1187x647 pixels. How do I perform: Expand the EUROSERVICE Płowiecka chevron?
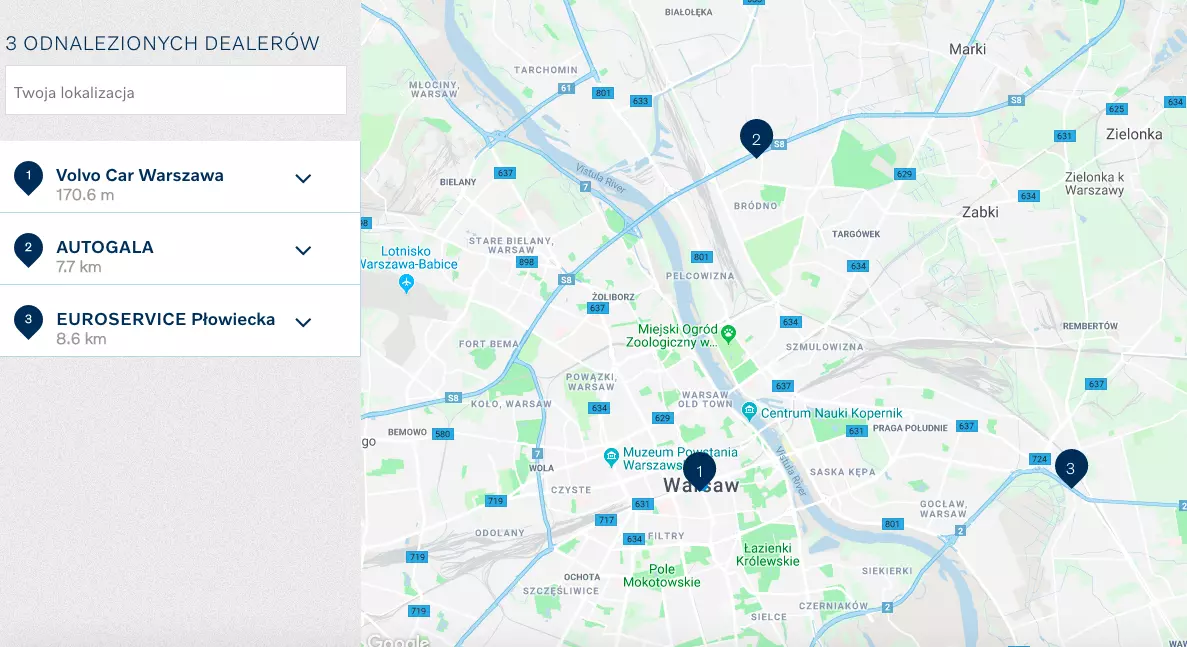click(x=304, y=322)
